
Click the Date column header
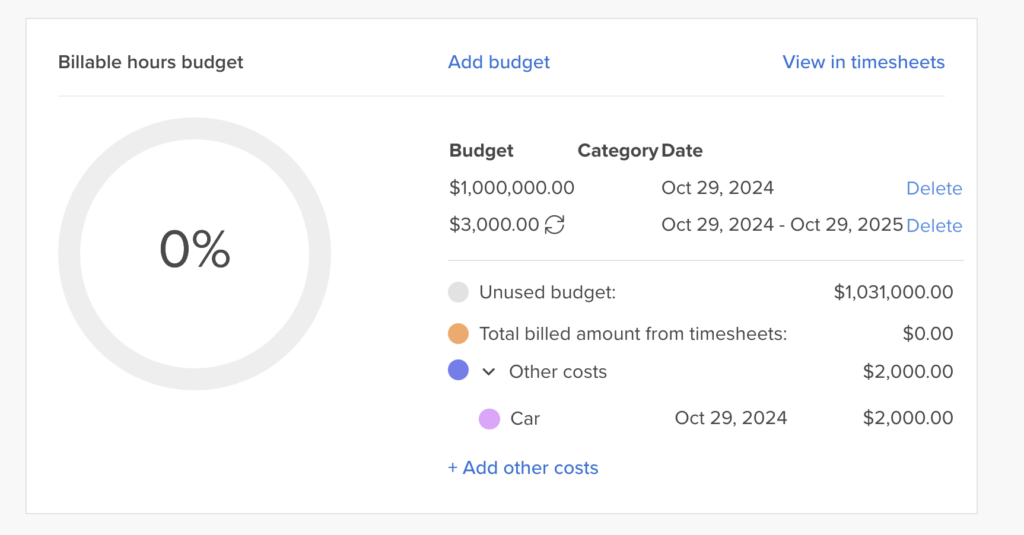[x=682, y=151]
